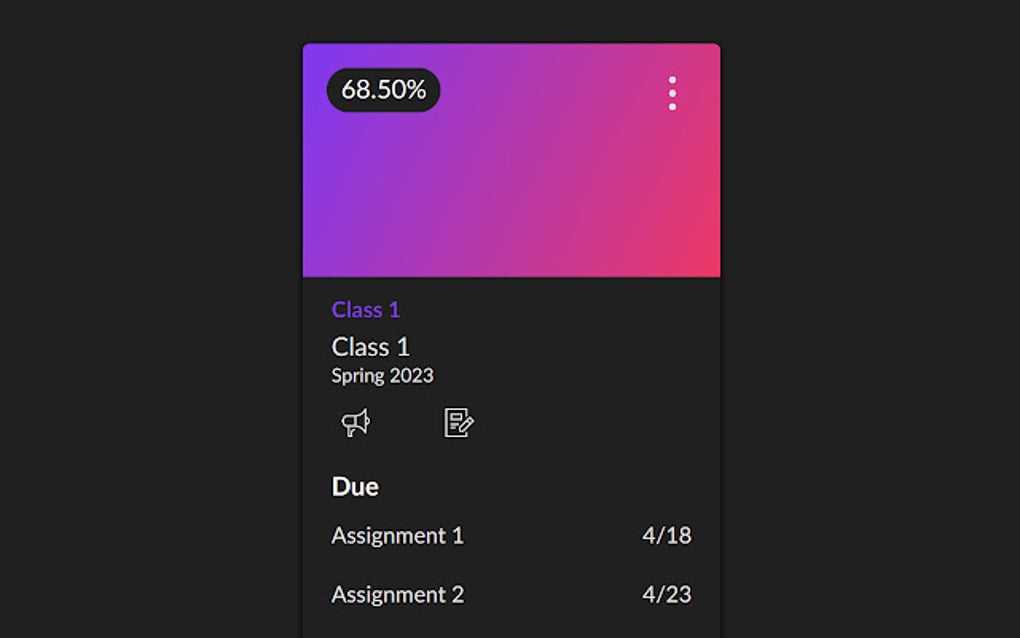Click blank space between the two course icons

tap(407, 423)
